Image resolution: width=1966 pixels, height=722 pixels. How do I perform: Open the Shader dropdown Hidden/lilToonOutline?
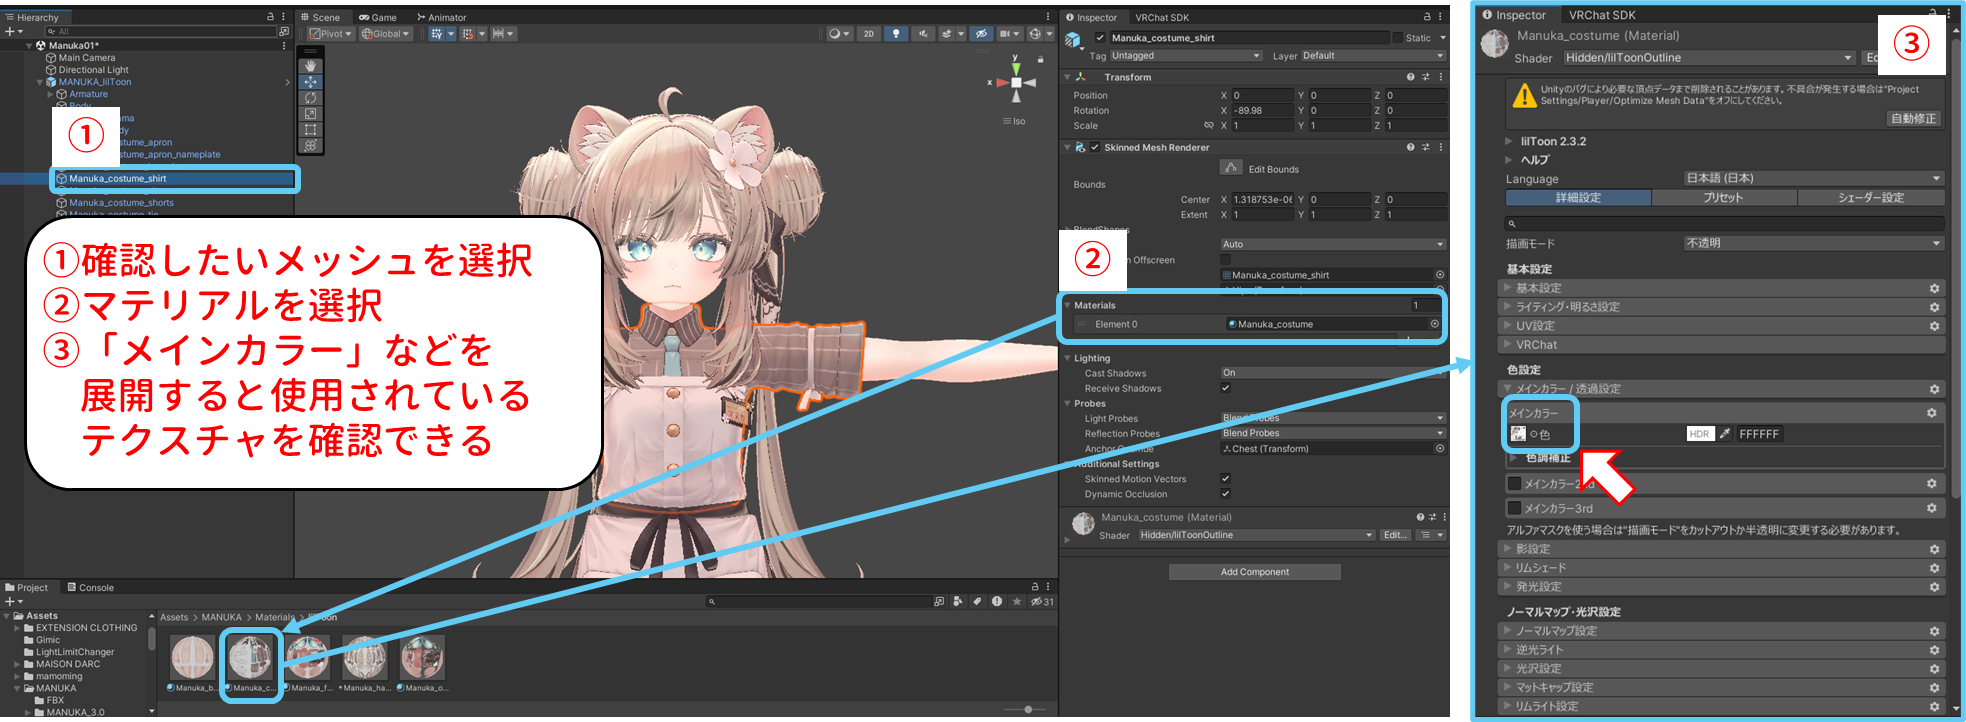[x=1708, y=58]
